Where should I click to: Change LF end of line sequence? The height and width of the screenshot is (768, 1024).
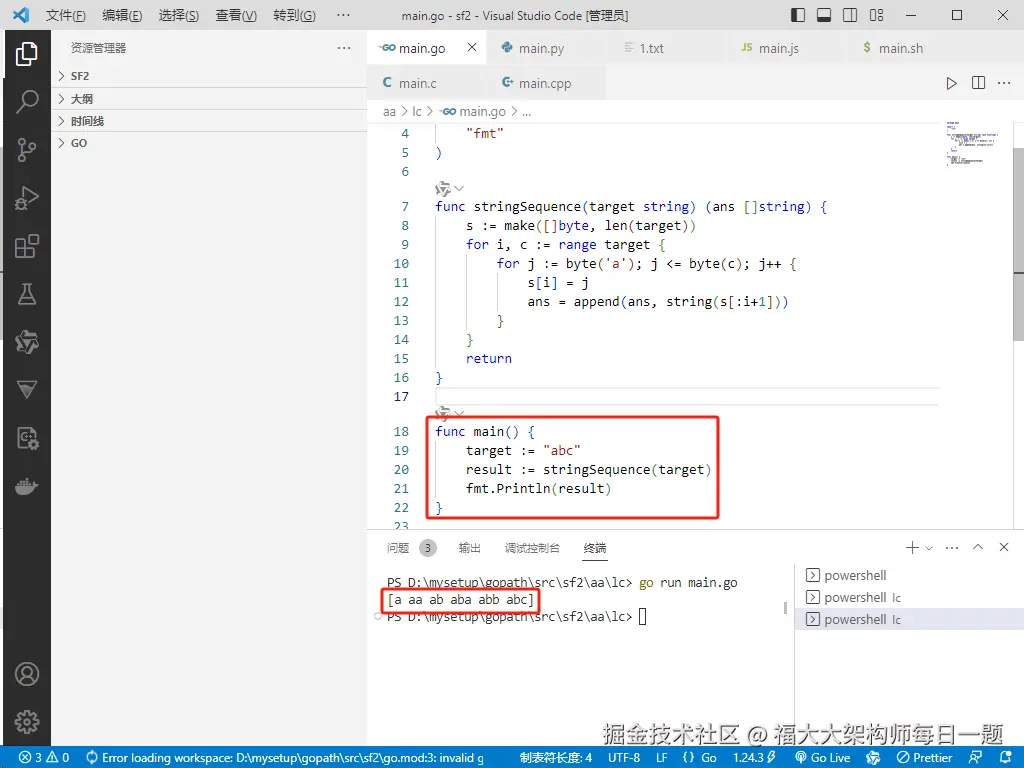click(662, 758)
